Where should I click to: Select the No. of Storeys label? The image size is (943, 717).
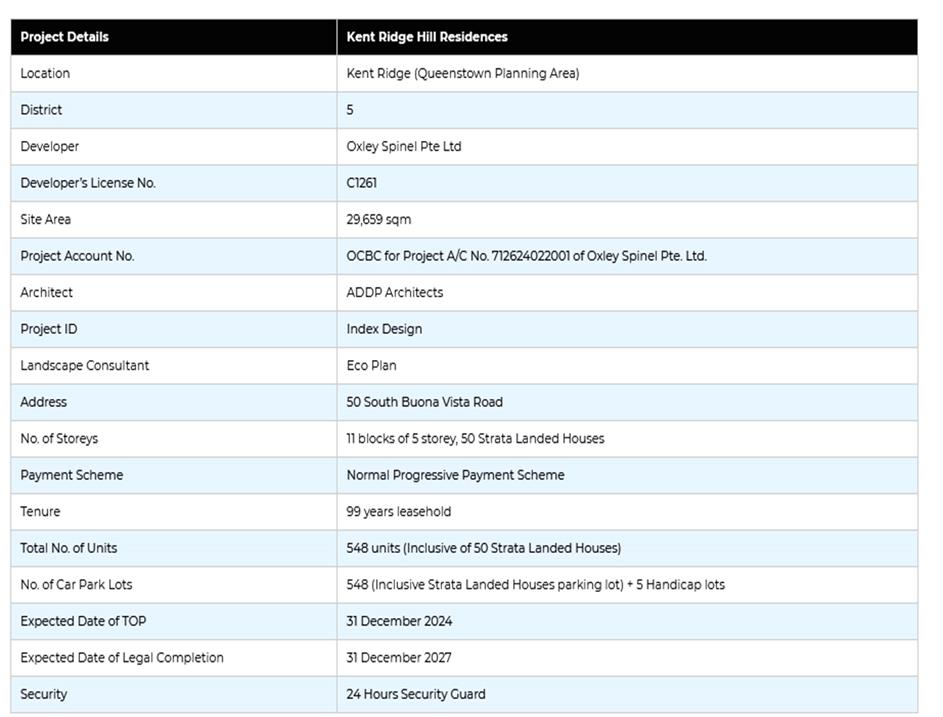point(59,438)
